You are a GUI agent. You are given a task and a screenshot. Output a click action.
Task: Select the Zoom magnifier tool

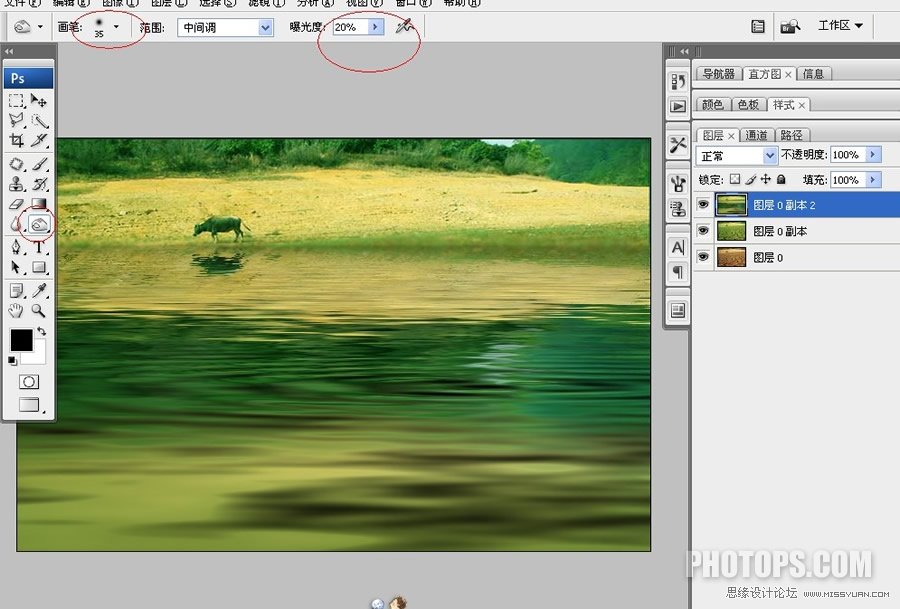point(38,311)
